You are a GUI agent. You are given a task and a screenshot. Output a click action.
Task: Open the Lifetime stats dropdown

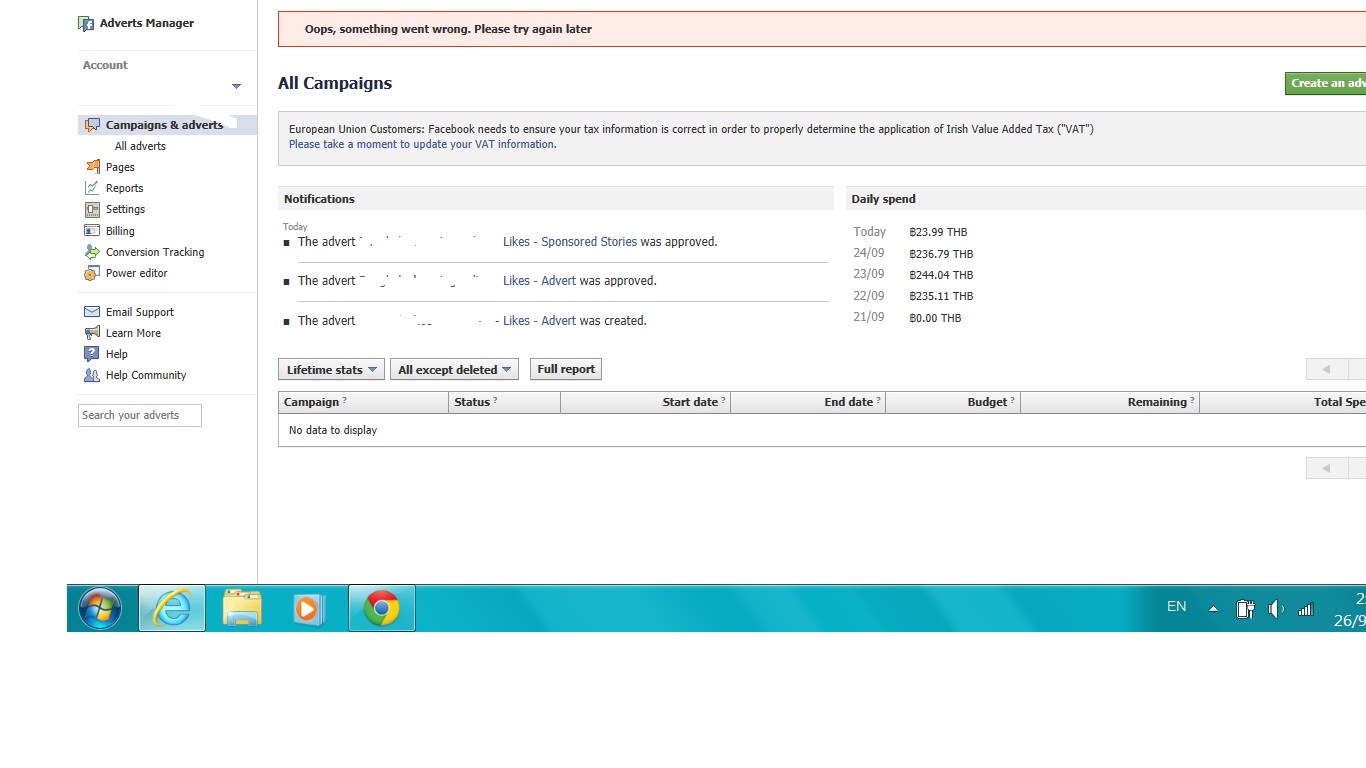pyautogui.click(x=331, y=369)
